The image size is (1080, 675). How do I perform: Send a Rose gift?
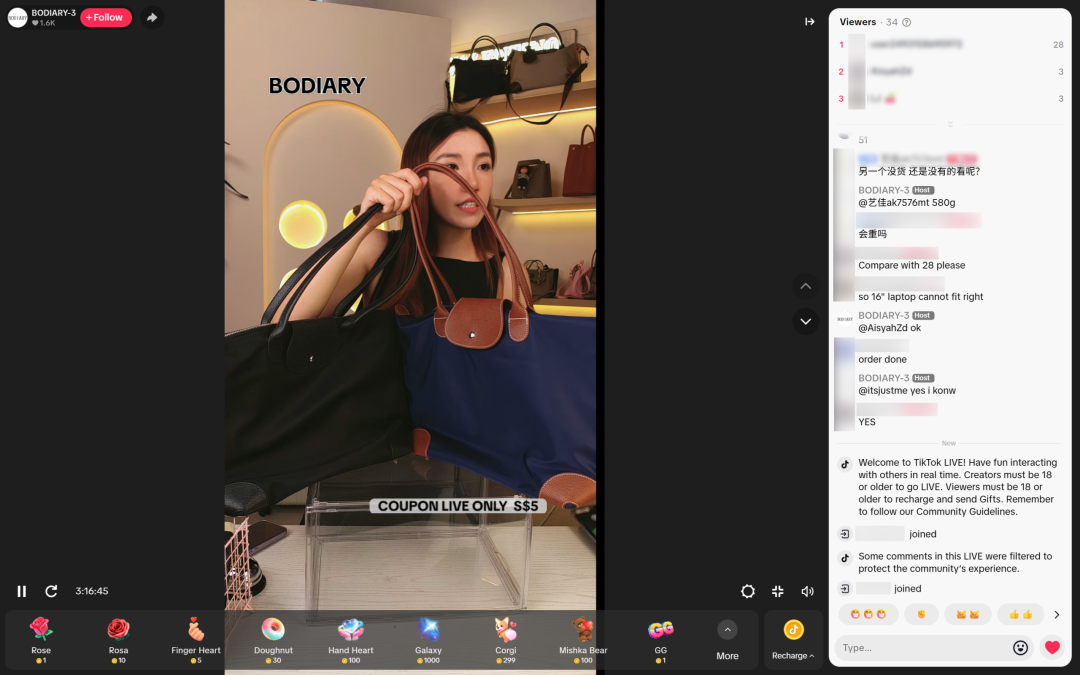[x=41, y=640]
